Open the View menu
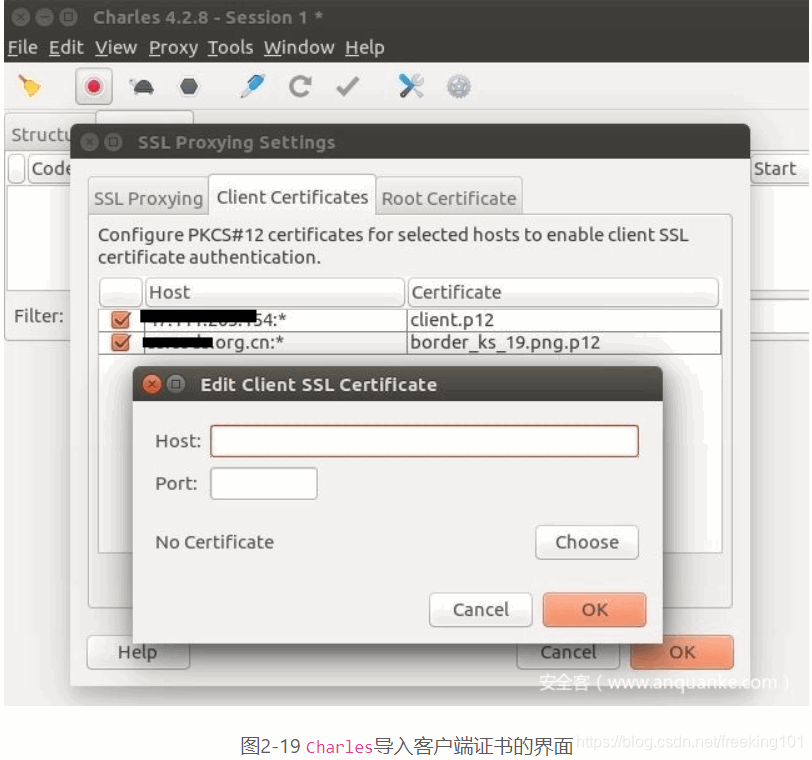 [116, 48]
